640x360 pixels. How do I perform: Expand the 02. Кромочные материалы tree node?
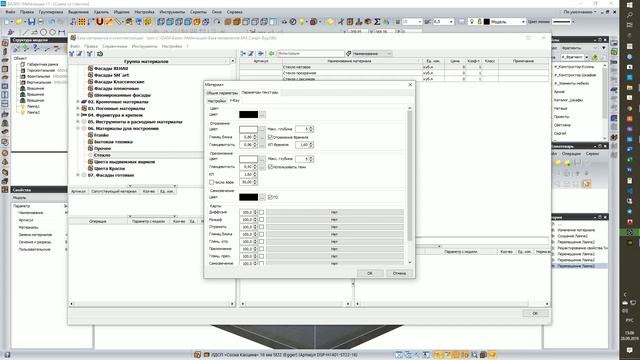tap(78, 102)
